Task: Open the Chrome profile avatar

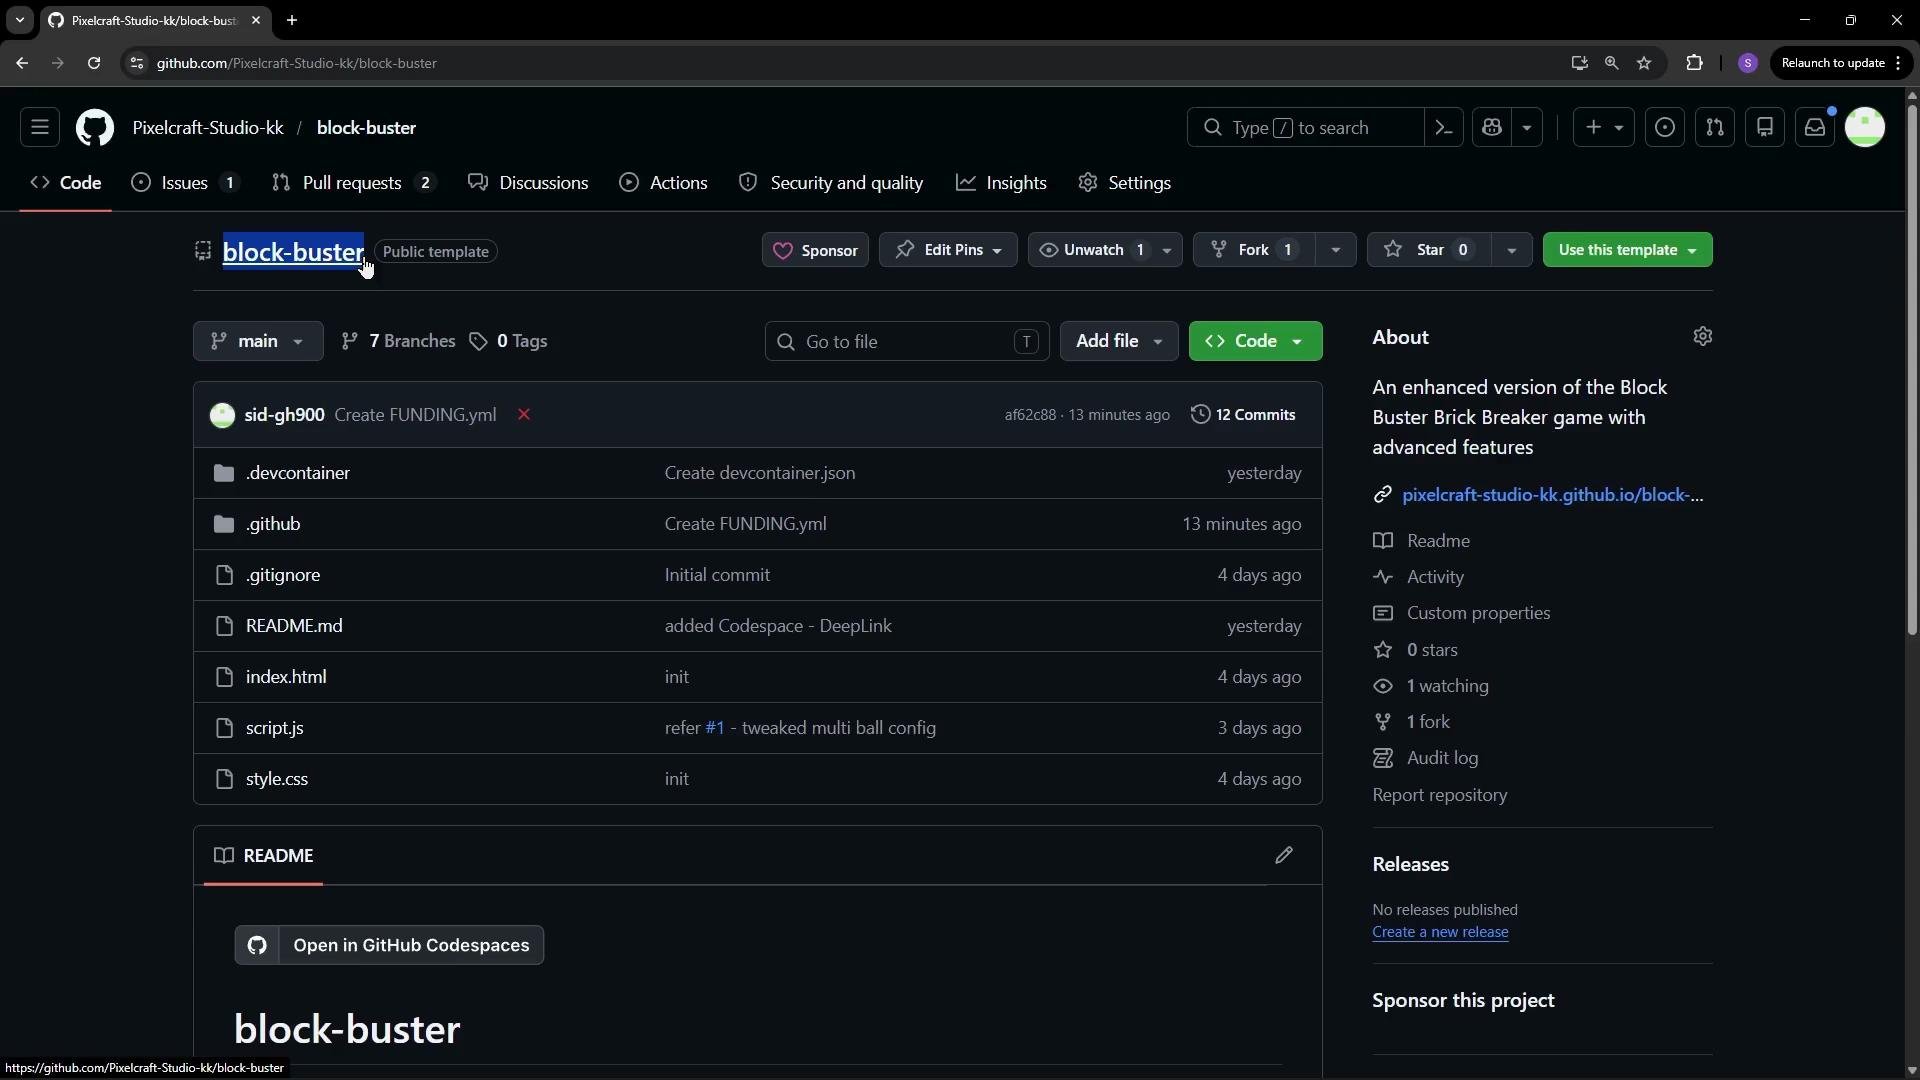Action: [x=1748, y=63]
